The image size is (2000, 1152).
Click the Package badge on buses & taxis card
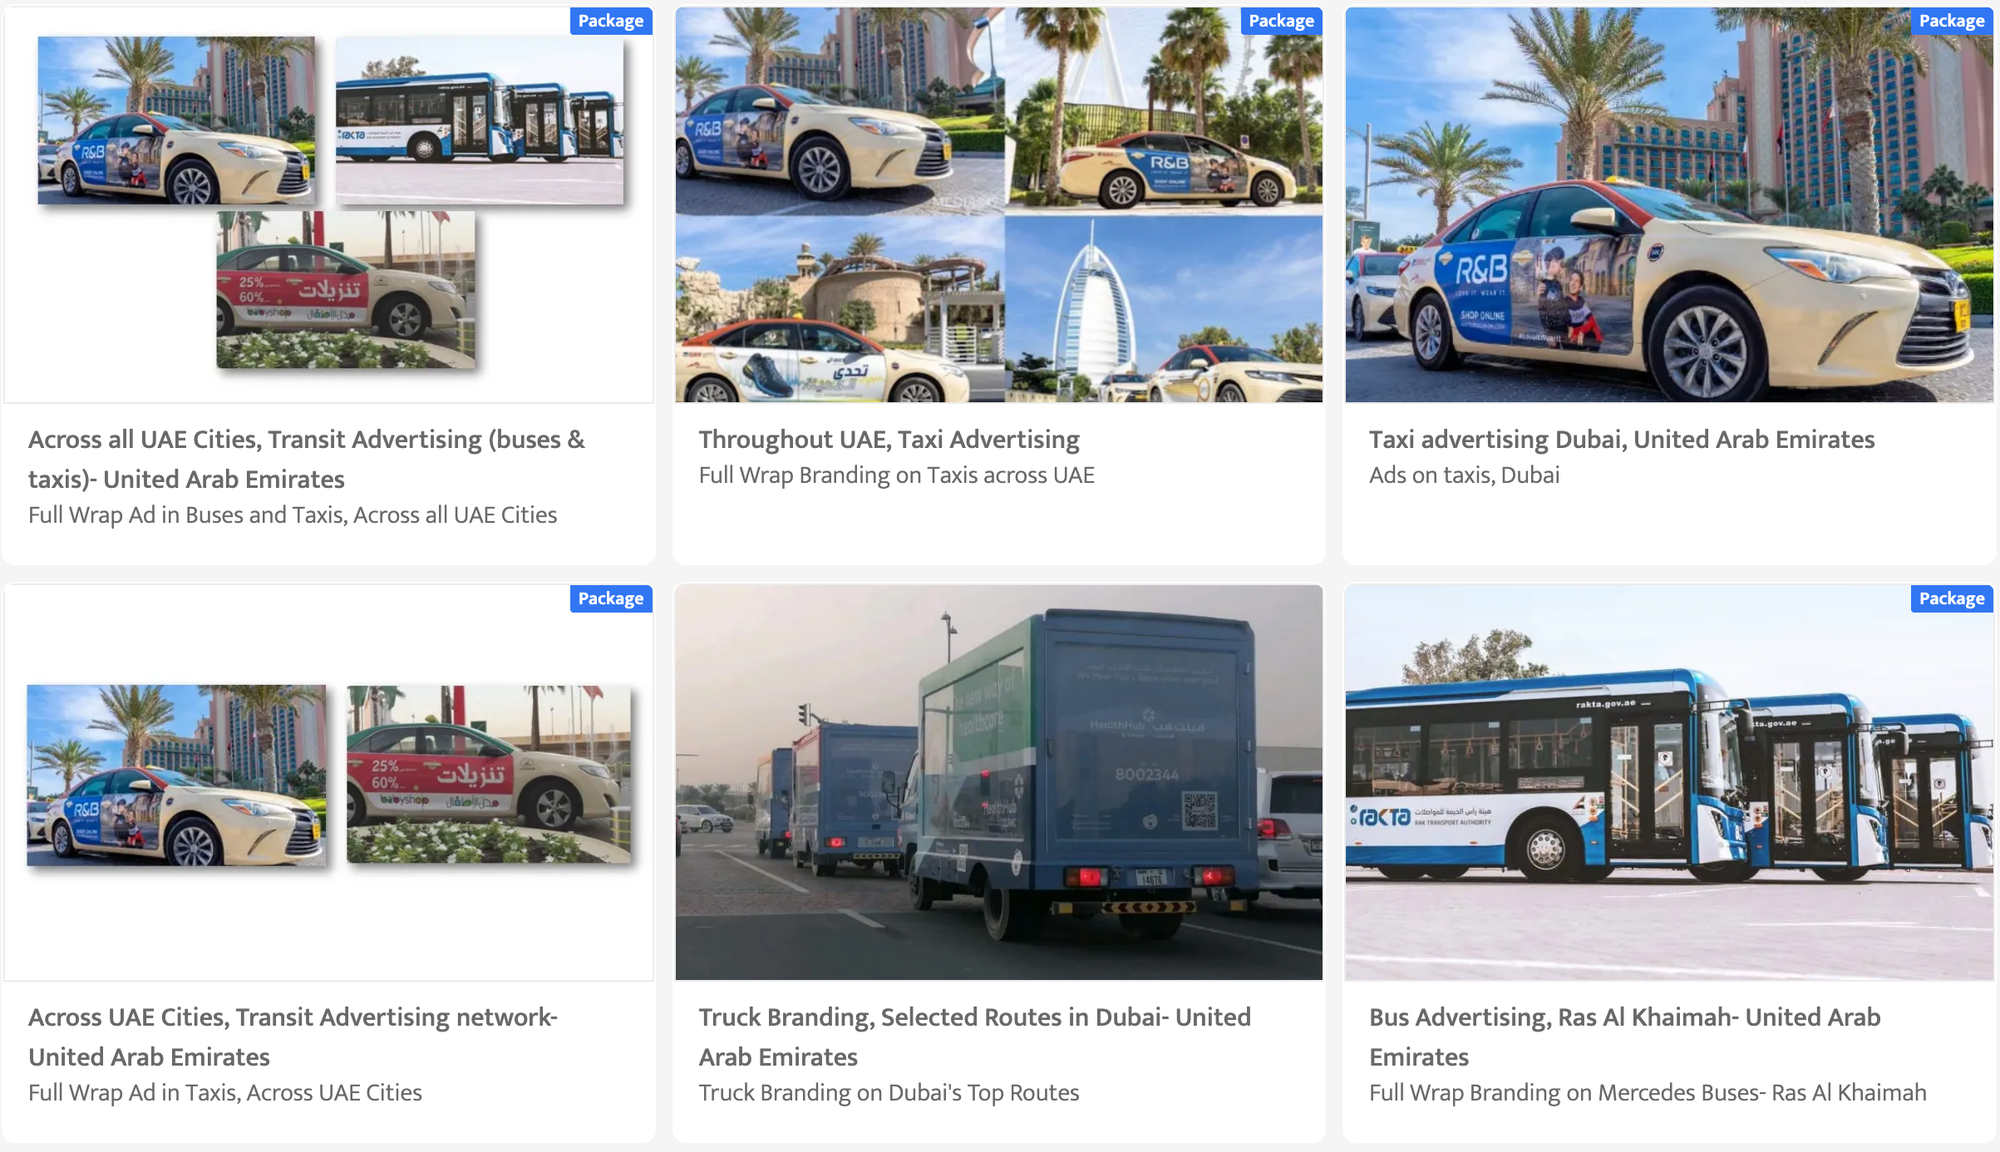point(610,21)
